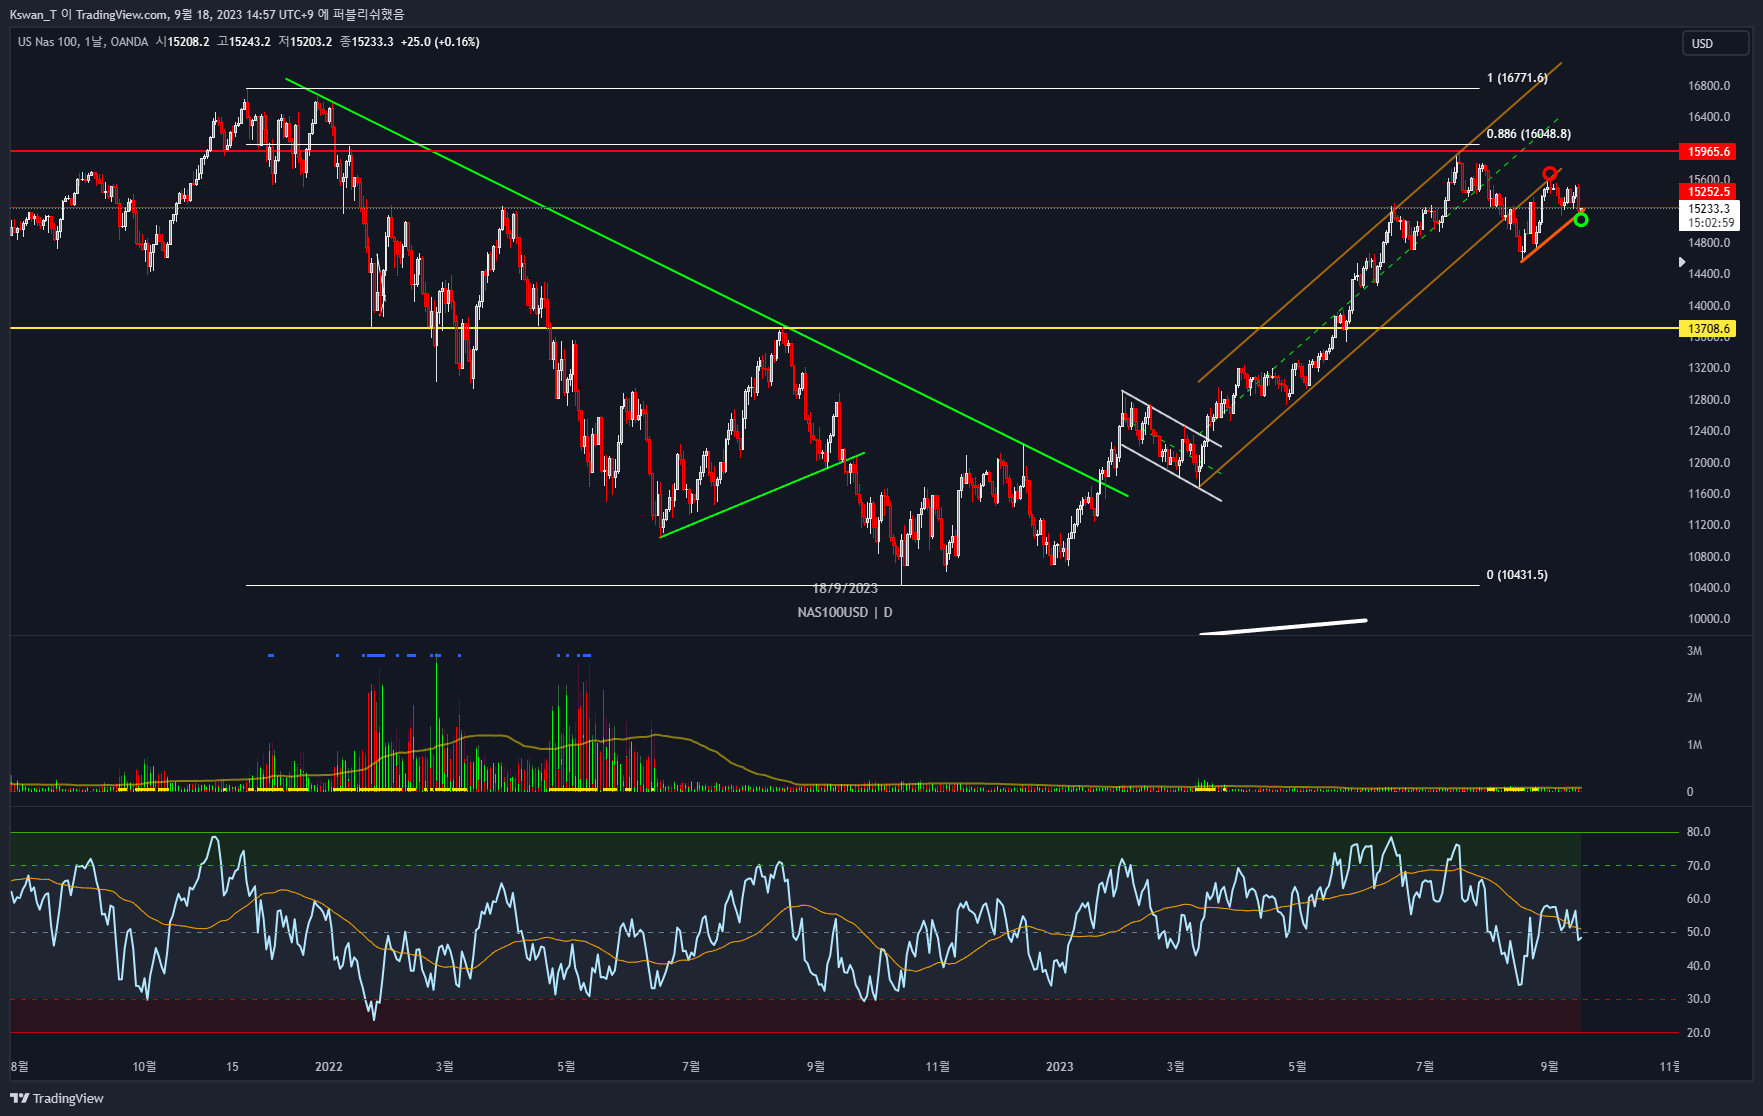Click the "16800.0" label on the price scale
The image size is (1763, 1116).
click(1709, 86)
